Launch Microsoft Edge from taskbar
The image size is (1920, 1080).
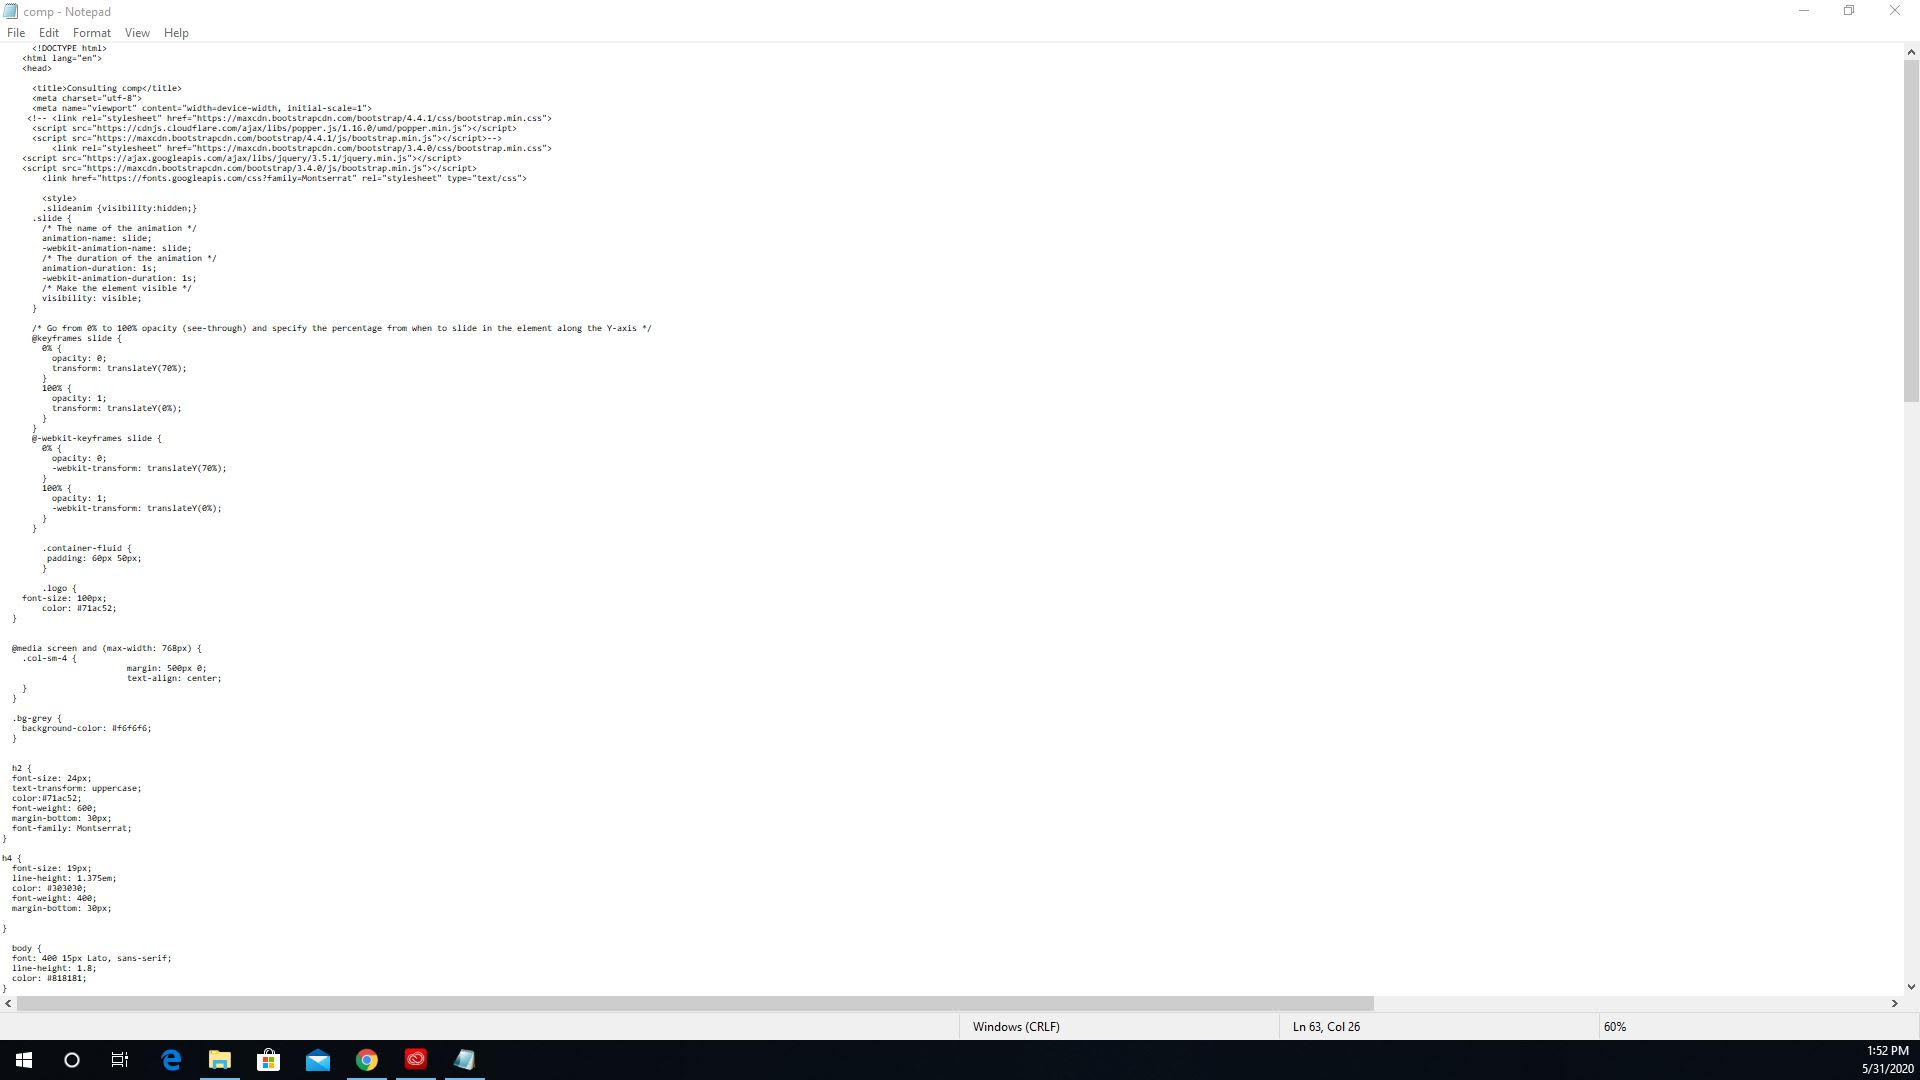click(171, 1060)
